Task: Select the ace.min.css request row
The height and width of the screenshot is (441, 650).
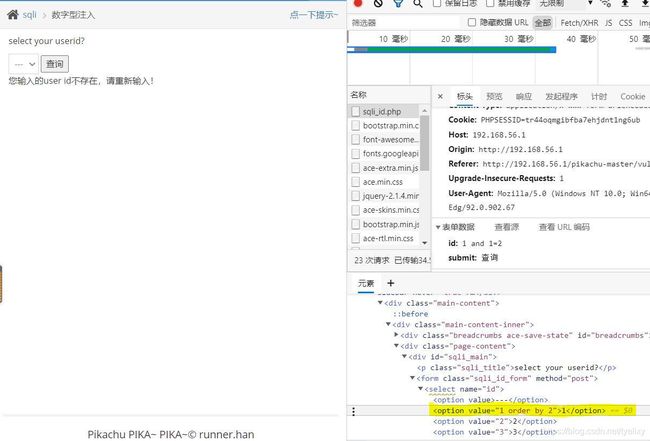Action: [385, 182]
